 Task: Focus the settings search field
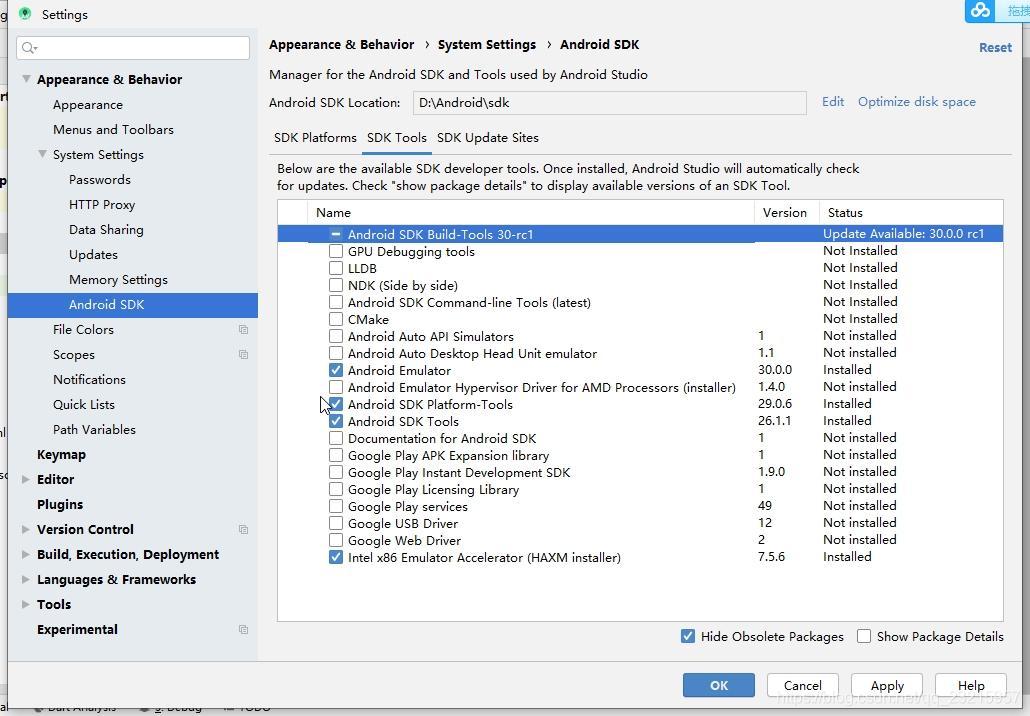point(133,48)
